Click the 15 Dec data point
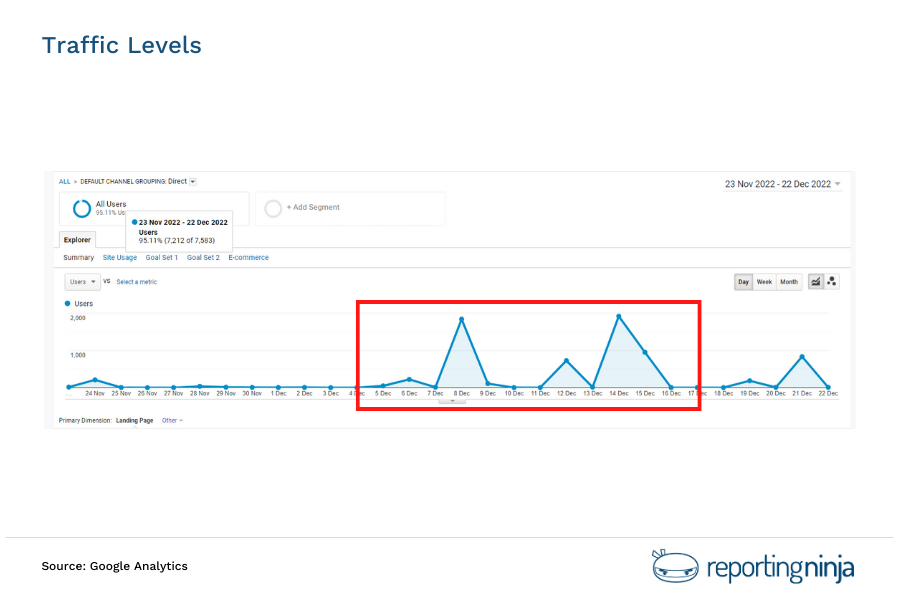 pyautogui.click(x=645, y=353)
